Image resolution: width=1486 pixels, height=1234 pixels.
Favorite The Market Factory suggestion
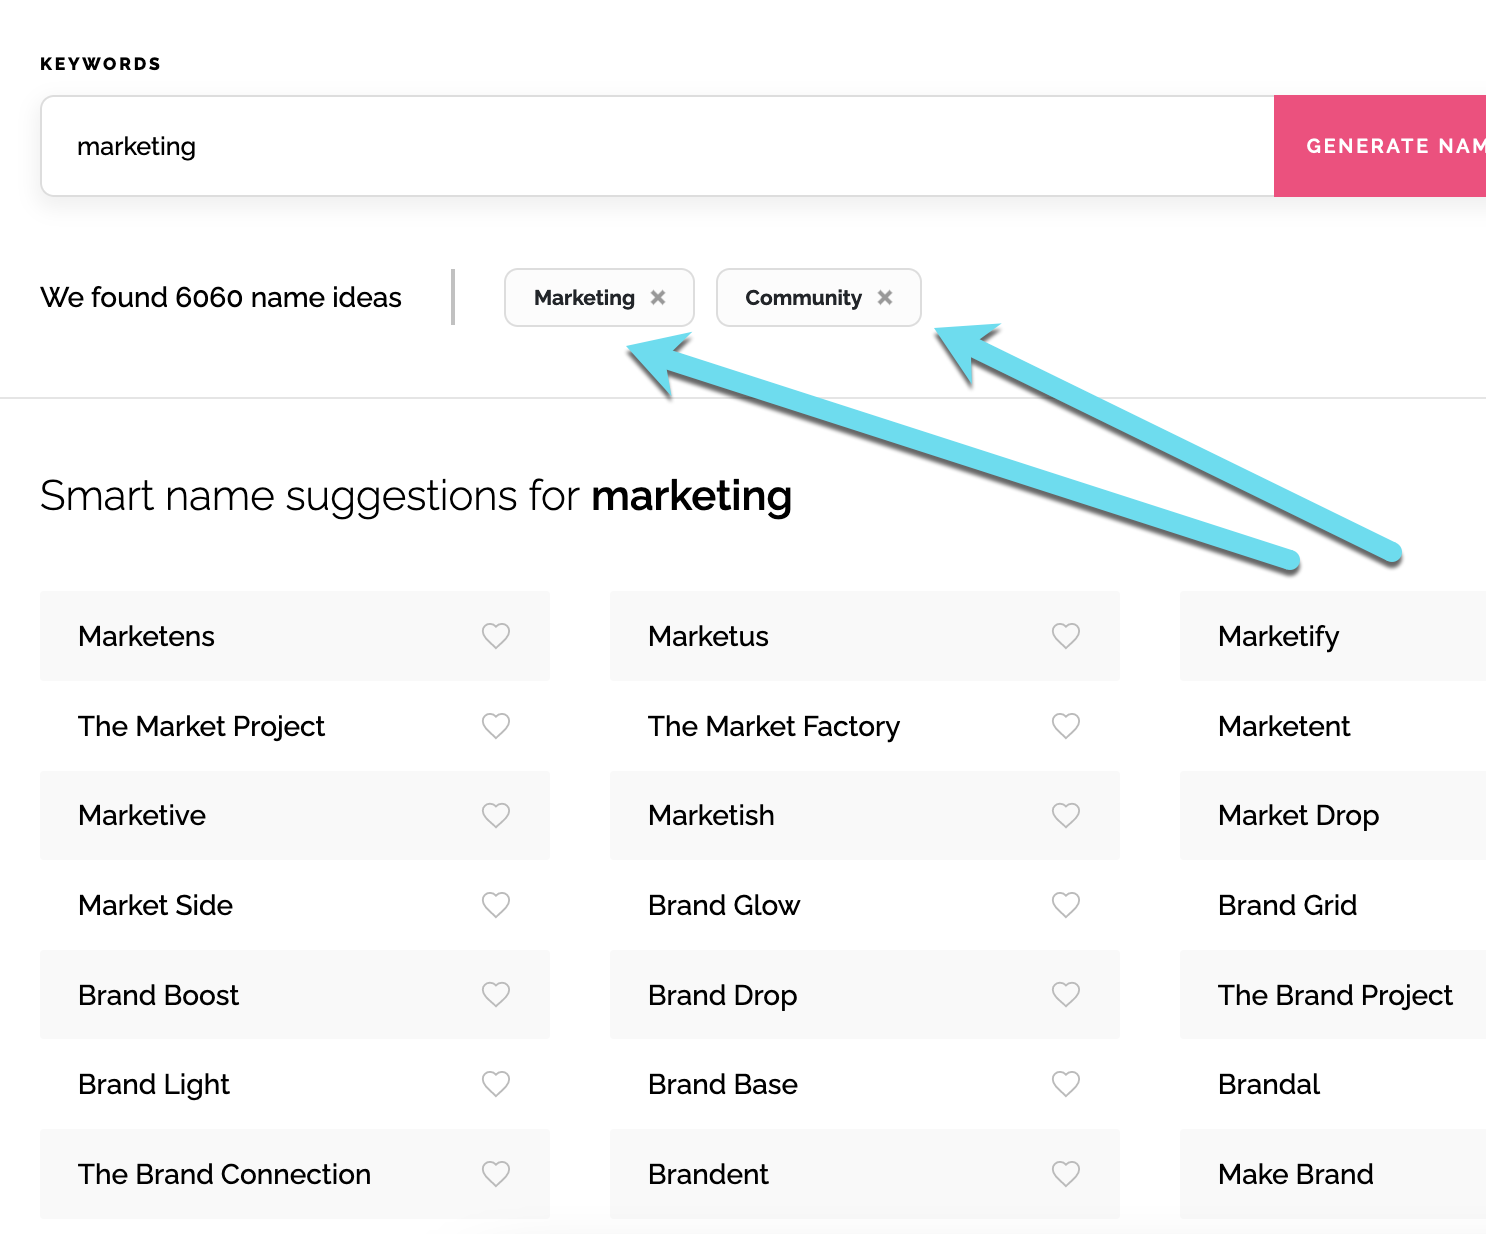pos(1065,726)
